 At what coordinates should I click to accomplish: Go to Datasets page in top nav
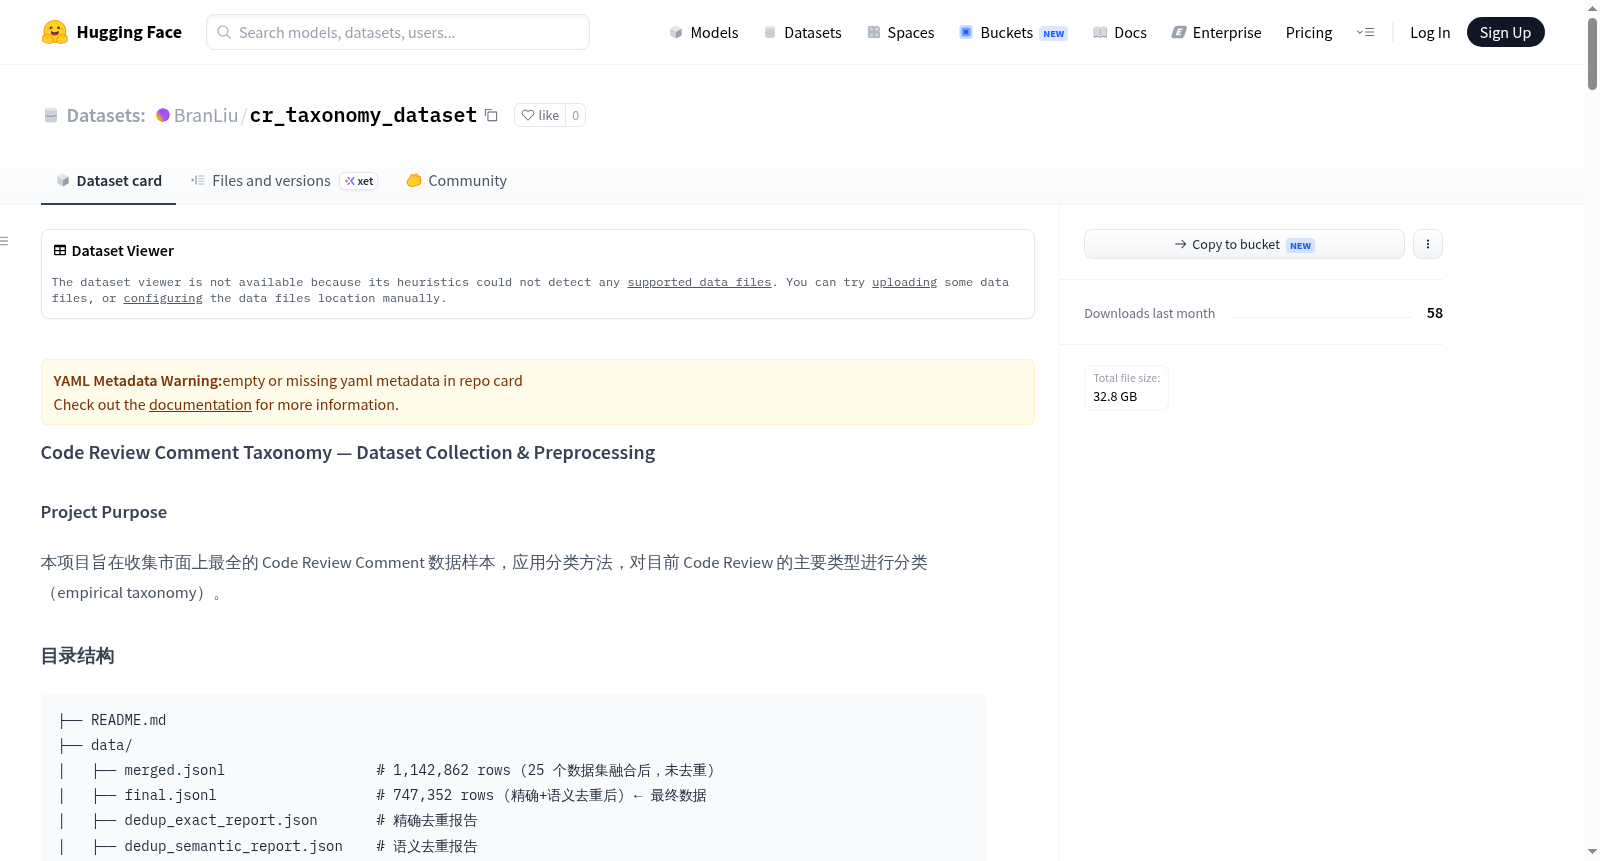tap(802, 32)
